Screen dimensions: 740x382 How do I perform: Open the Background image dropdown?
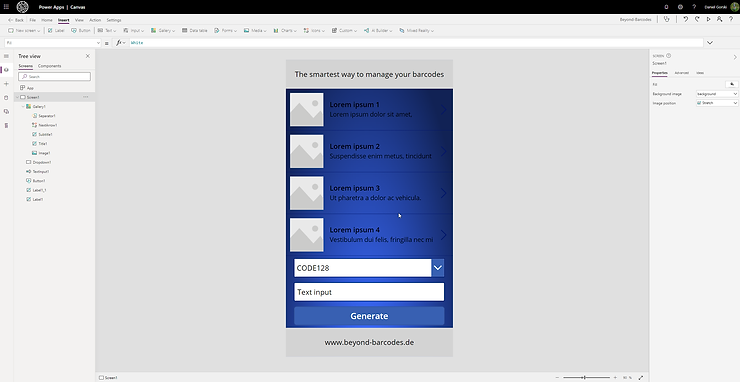point(717,94)
